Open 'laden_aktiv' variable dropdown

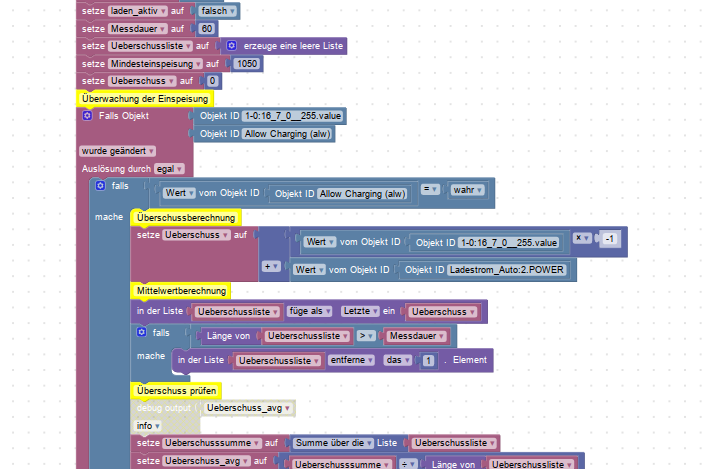pyautogui.click(x=138, y=10)
